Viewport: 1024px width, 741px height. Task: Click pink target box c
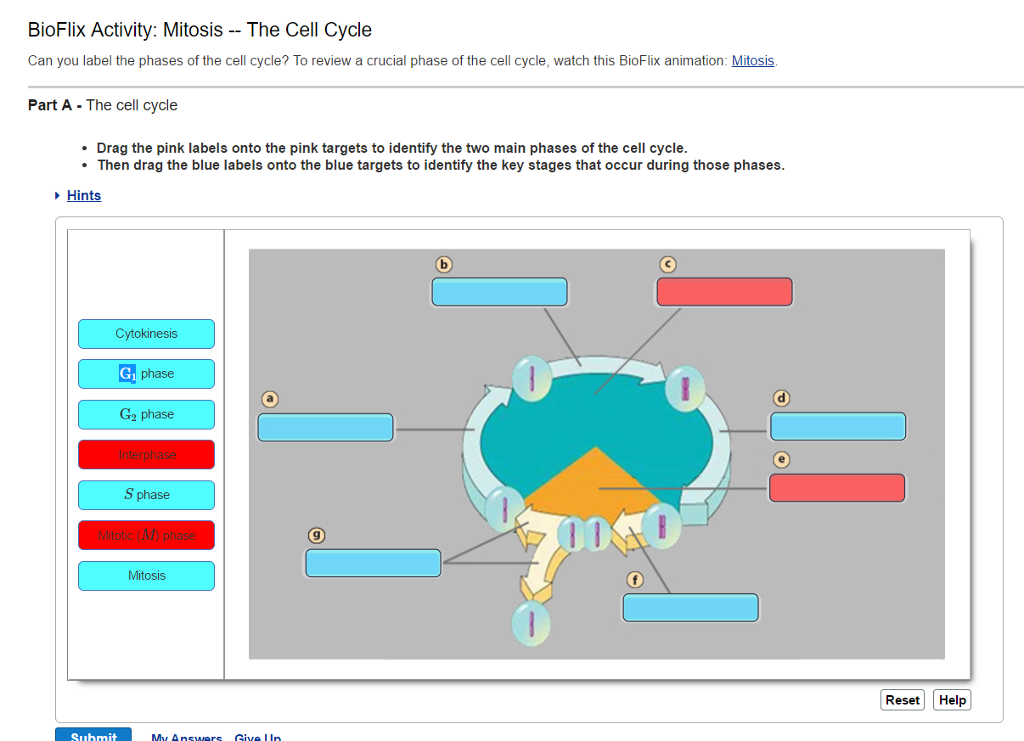click(x=724, y=292)
